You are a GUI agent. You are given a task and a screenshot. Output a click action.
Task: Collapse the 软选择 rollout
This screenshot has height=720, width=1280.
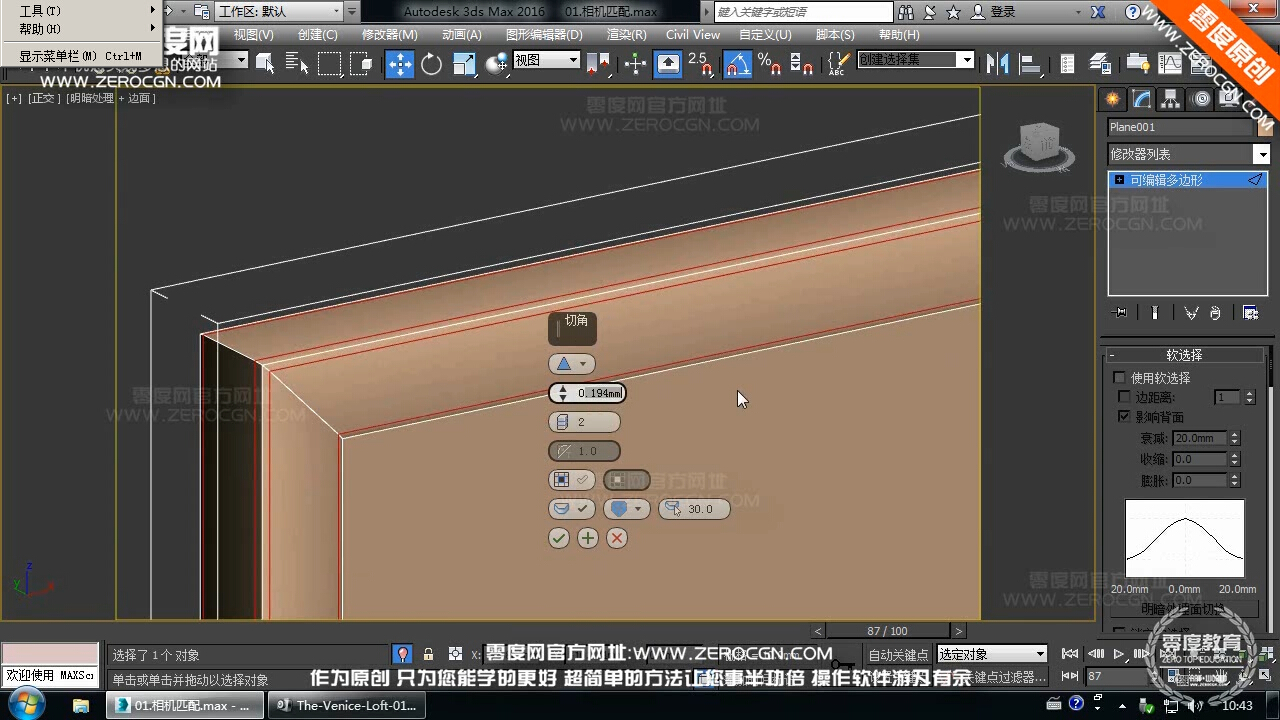[1184, 355]
